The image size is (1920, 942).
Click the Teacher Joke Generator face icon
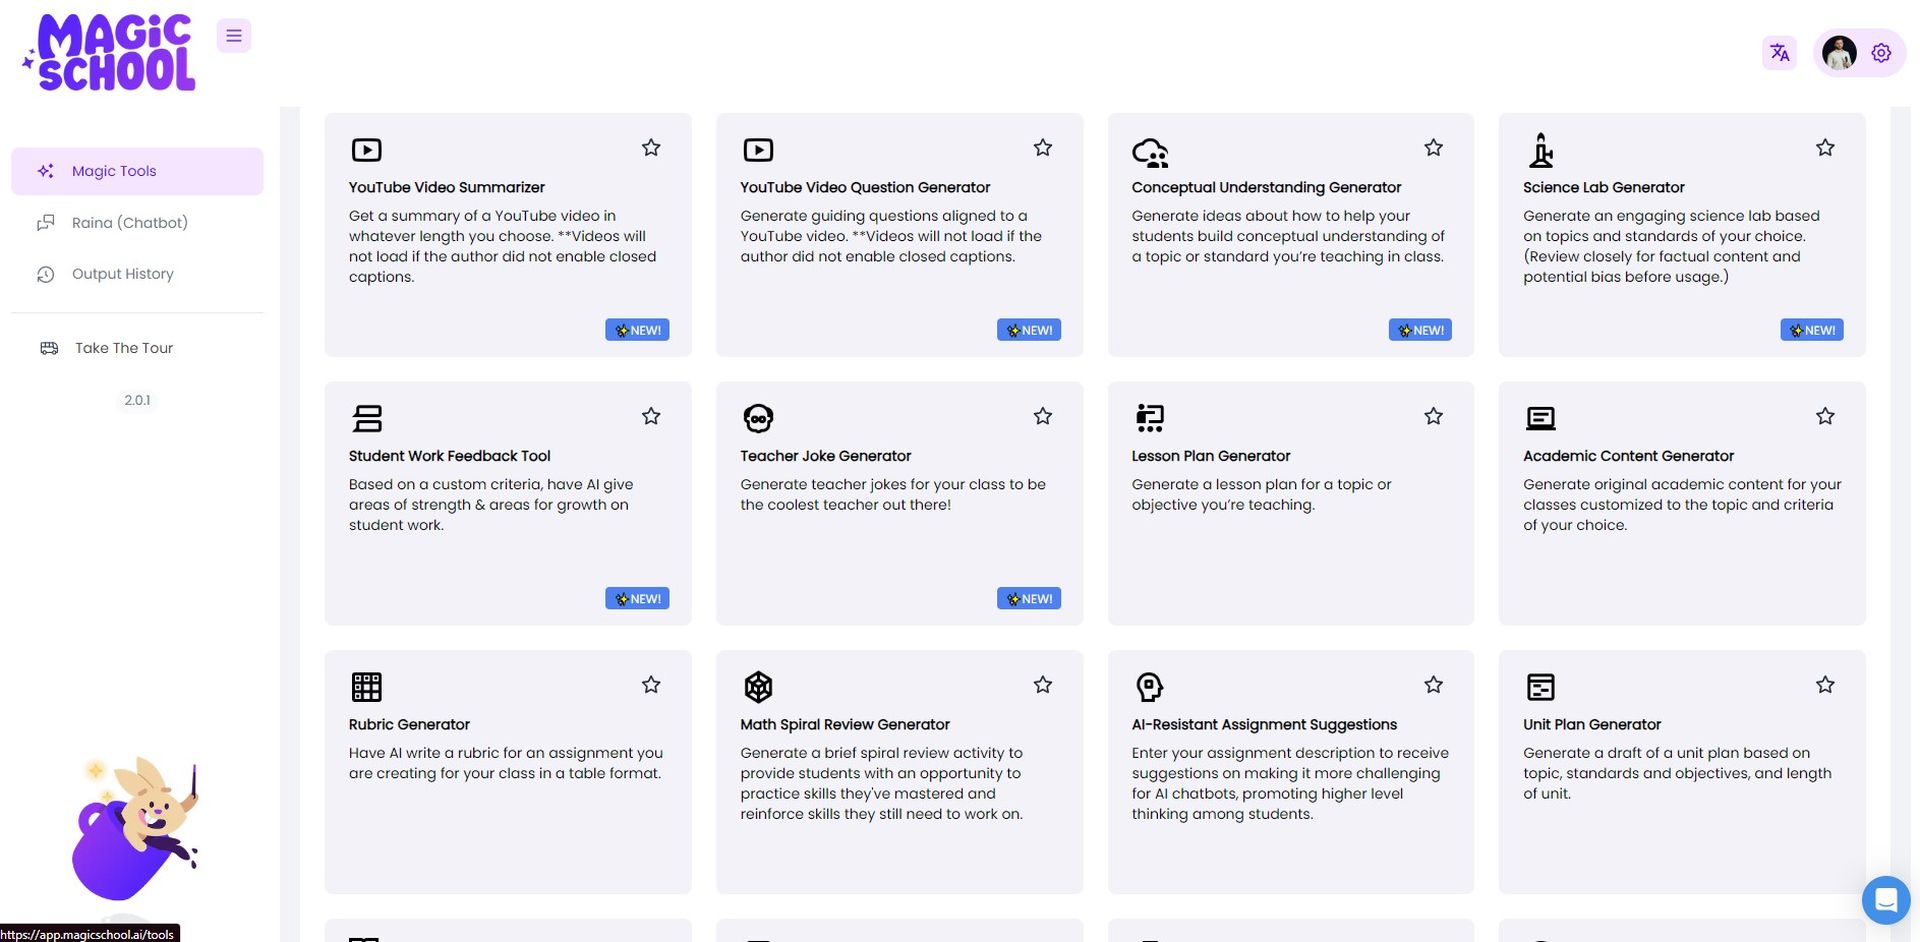coord(758,418)
